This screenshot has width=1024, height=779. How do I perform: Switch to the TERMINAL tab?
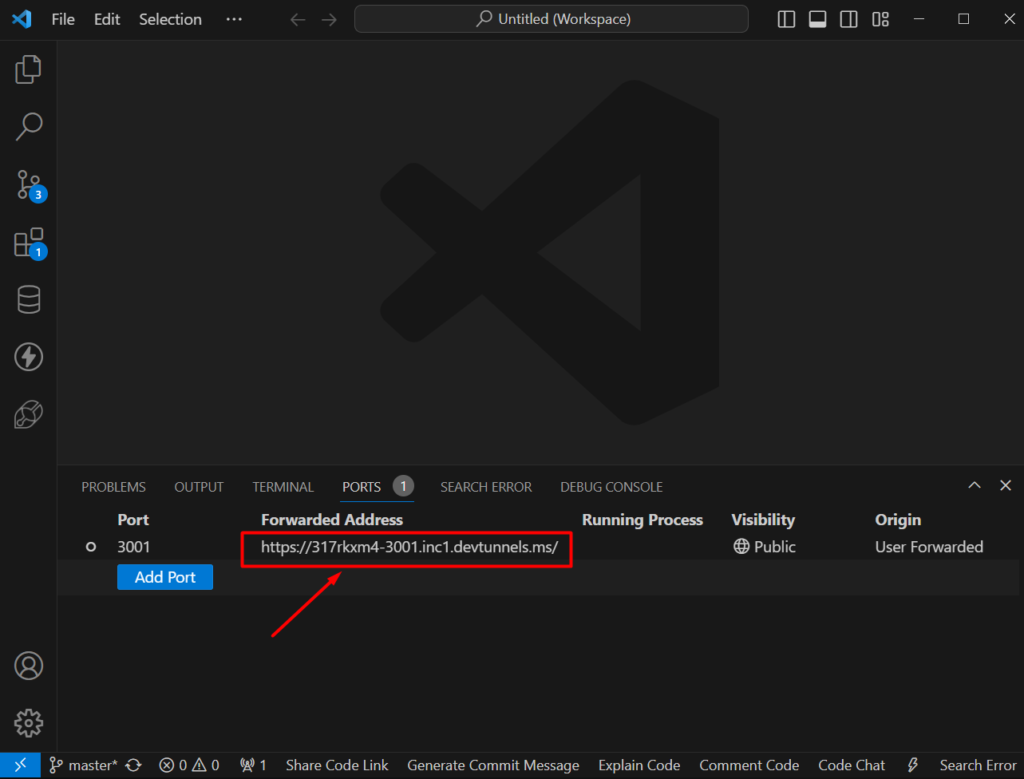(x=283, y=487)
